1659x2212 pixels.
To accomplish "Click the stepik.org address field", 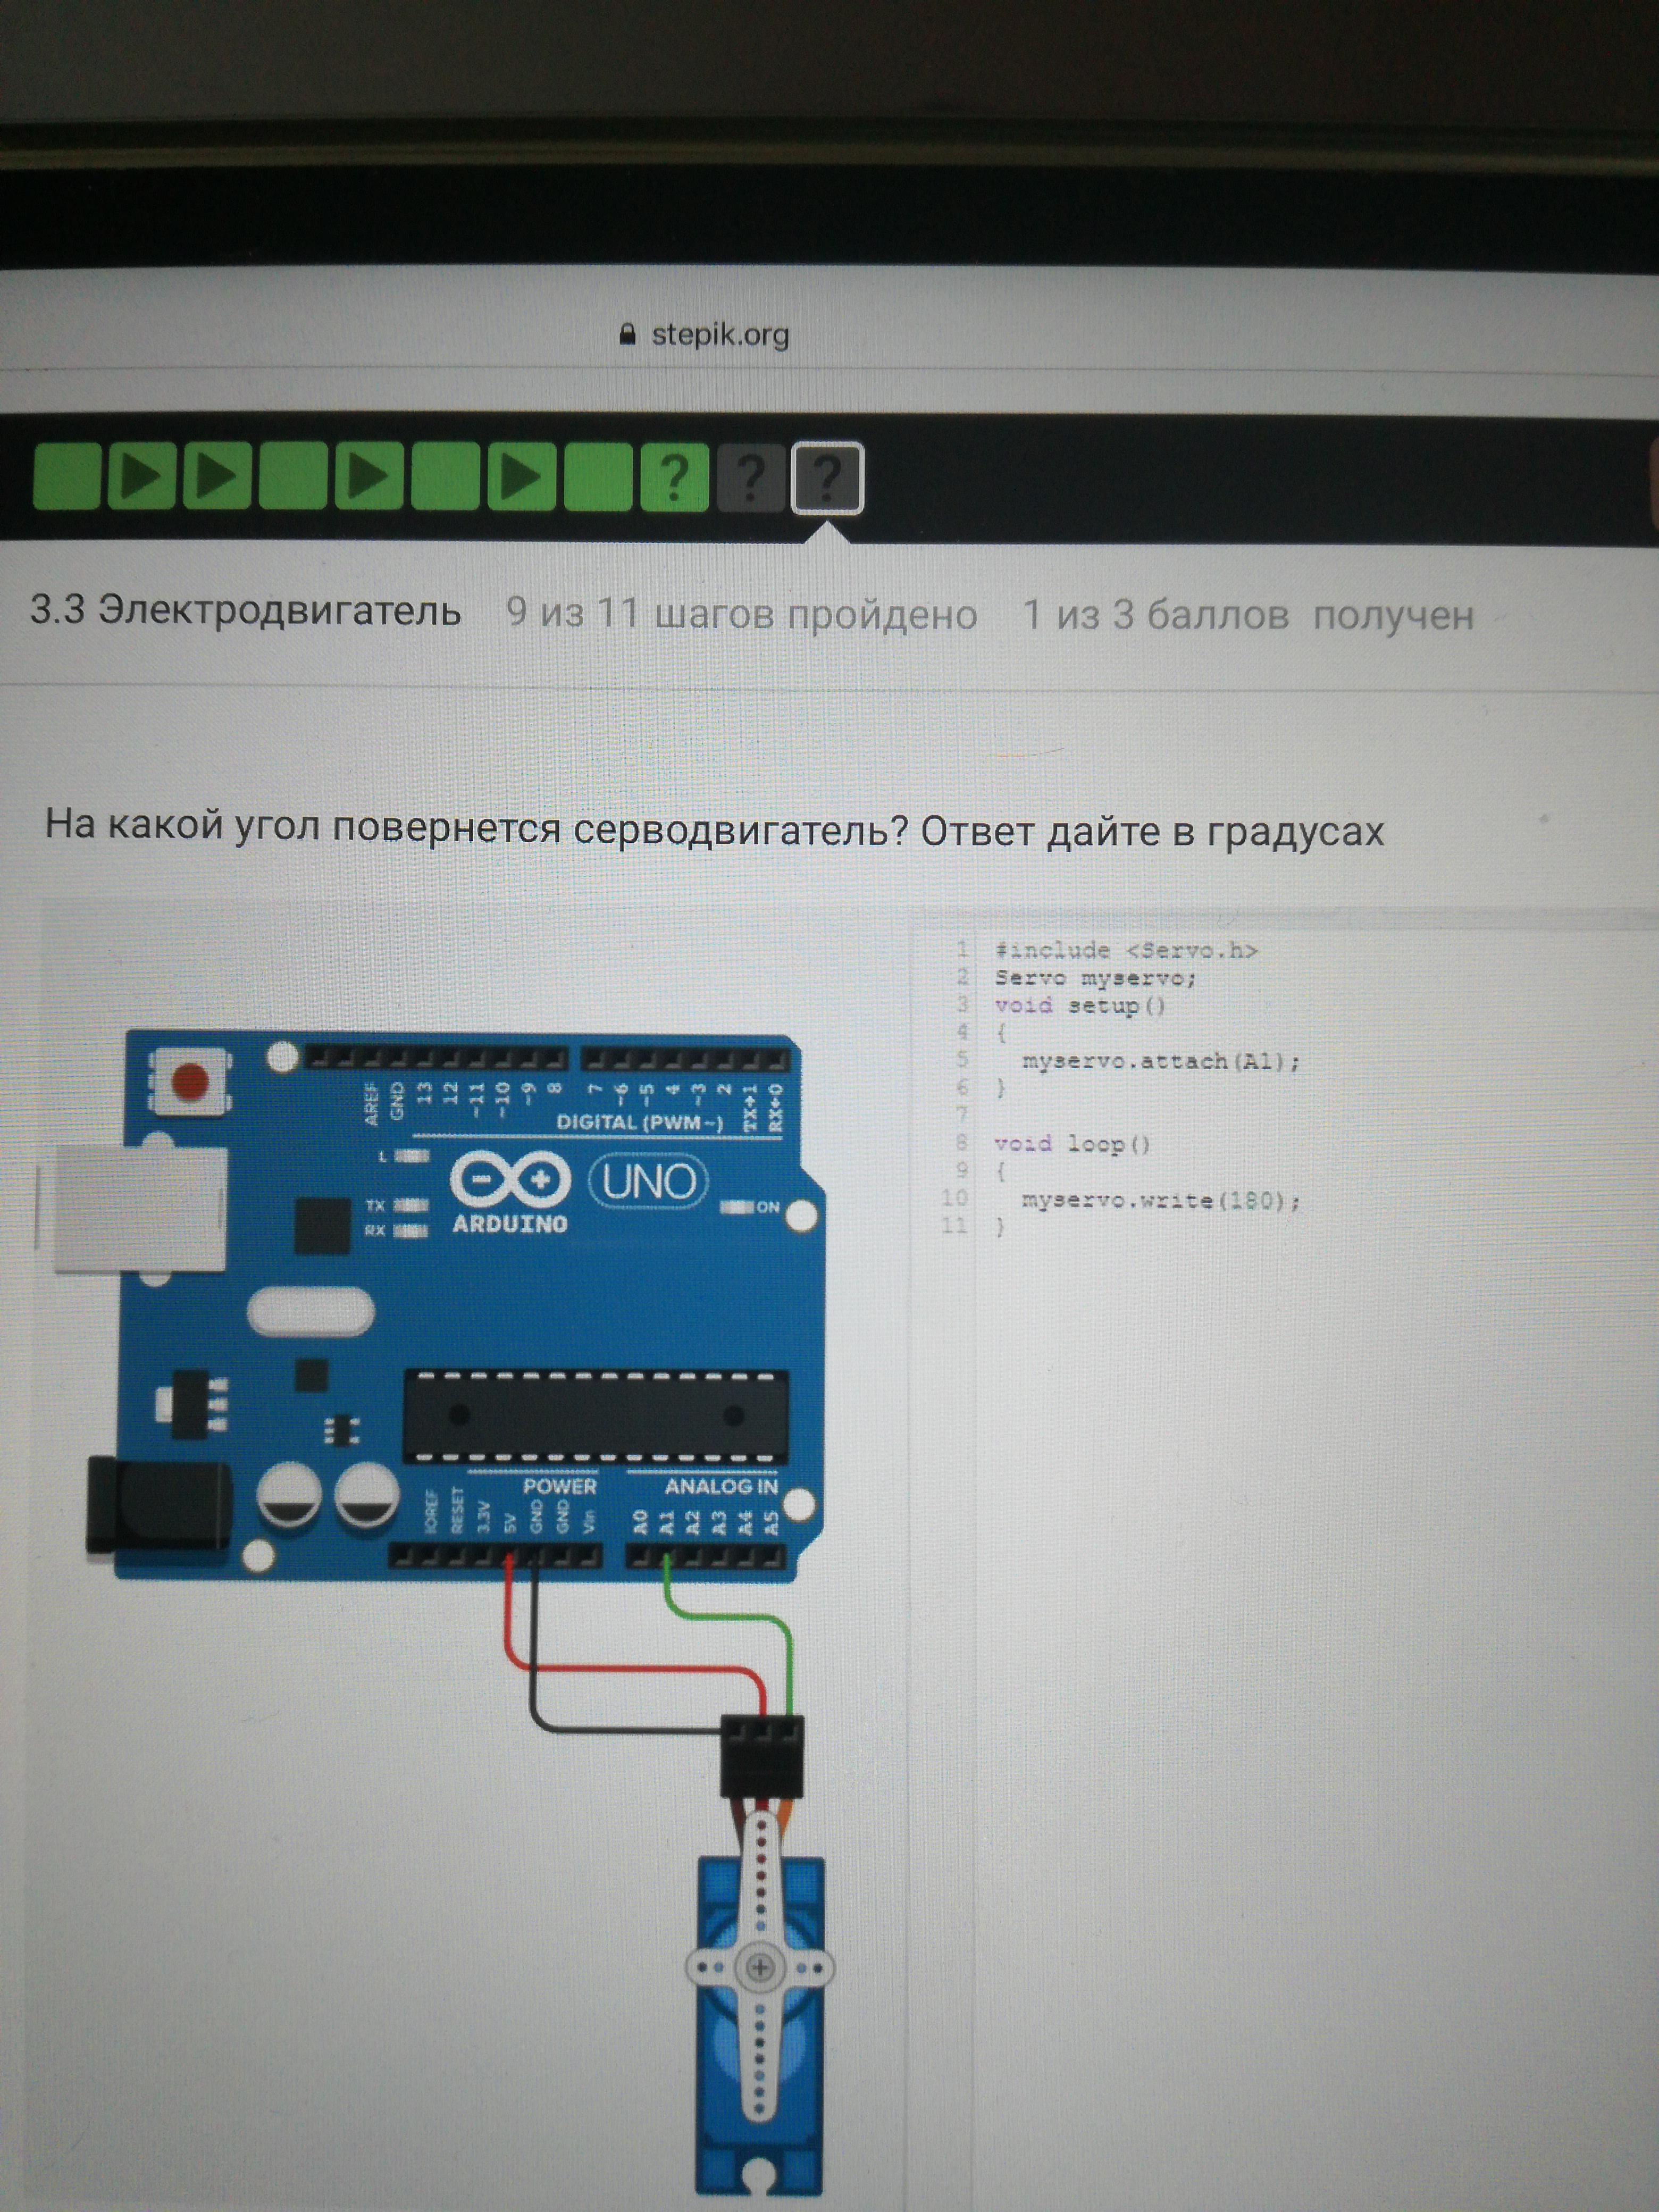I will (x=720, y=334).
